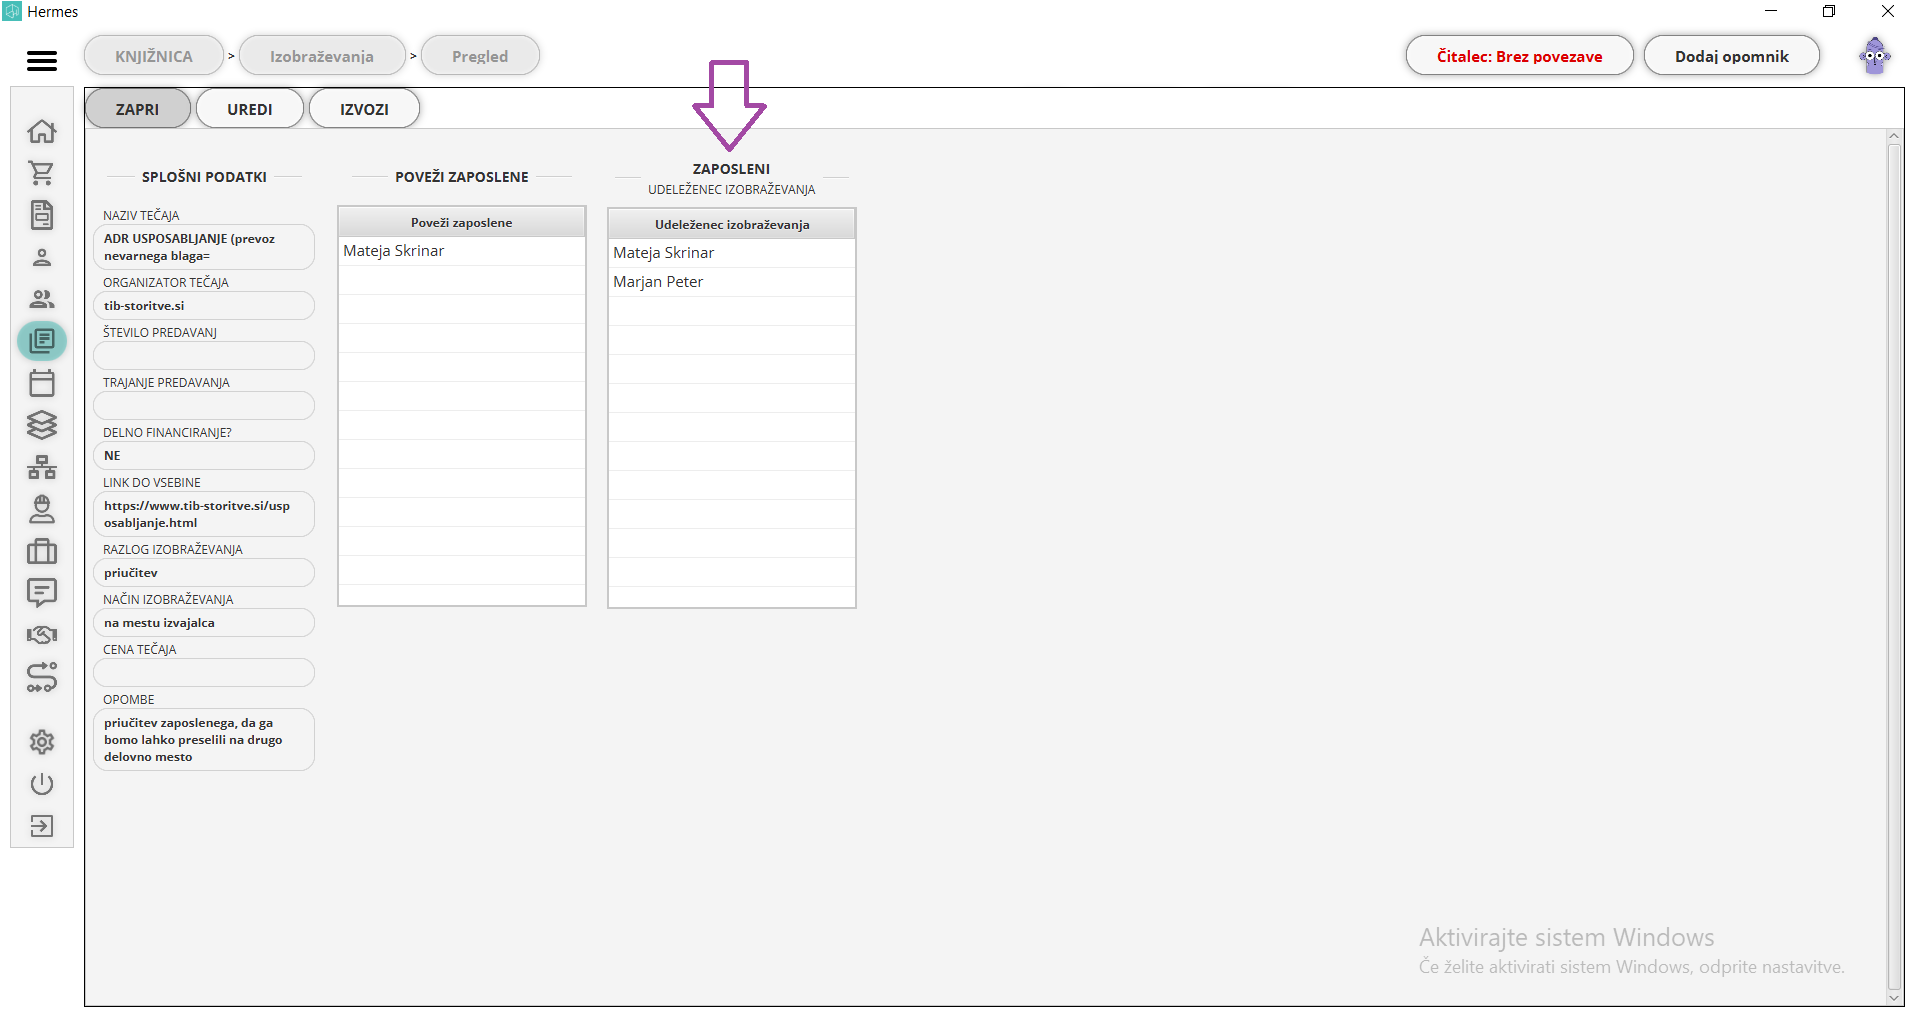Open the route path sidebar icon
The height and width of the screenshot is (1026, 1915).
[x=42, y=677]
